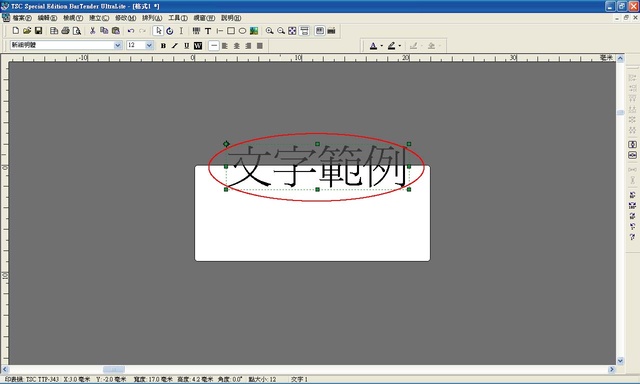Open the print preview icon
The height and width of the screenshot is (384, 640).
(x=77, y=31)
